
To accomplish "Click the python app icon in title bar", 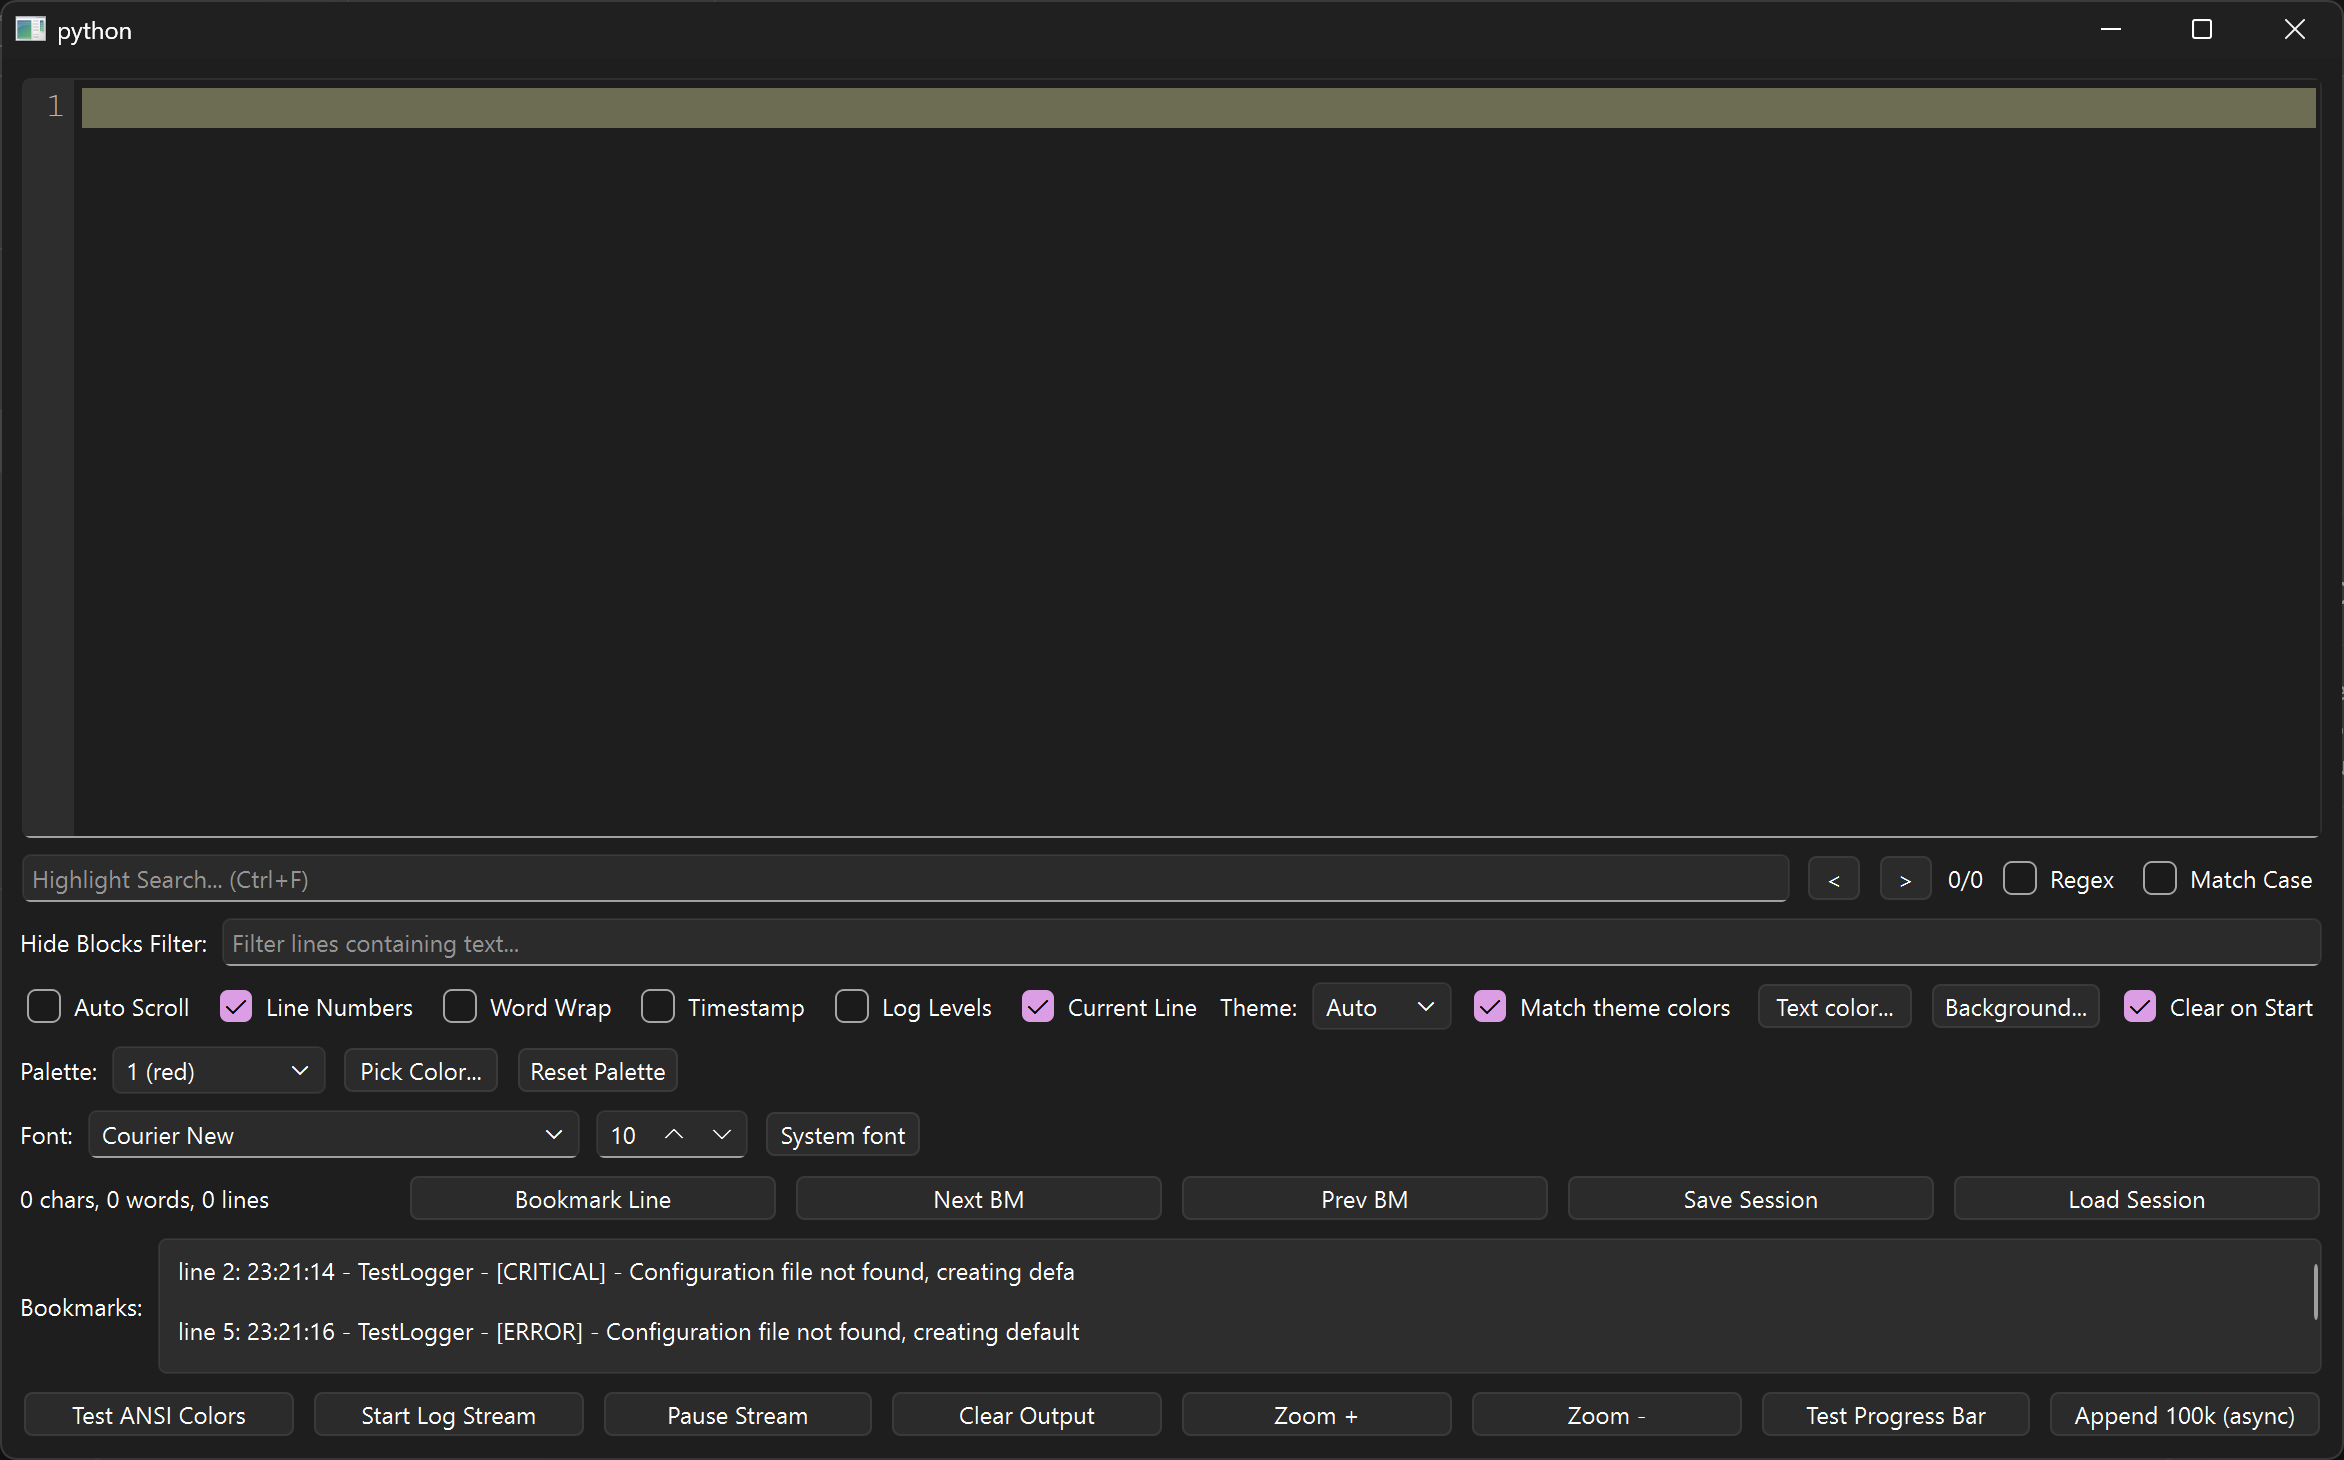I will pos(30,29).
